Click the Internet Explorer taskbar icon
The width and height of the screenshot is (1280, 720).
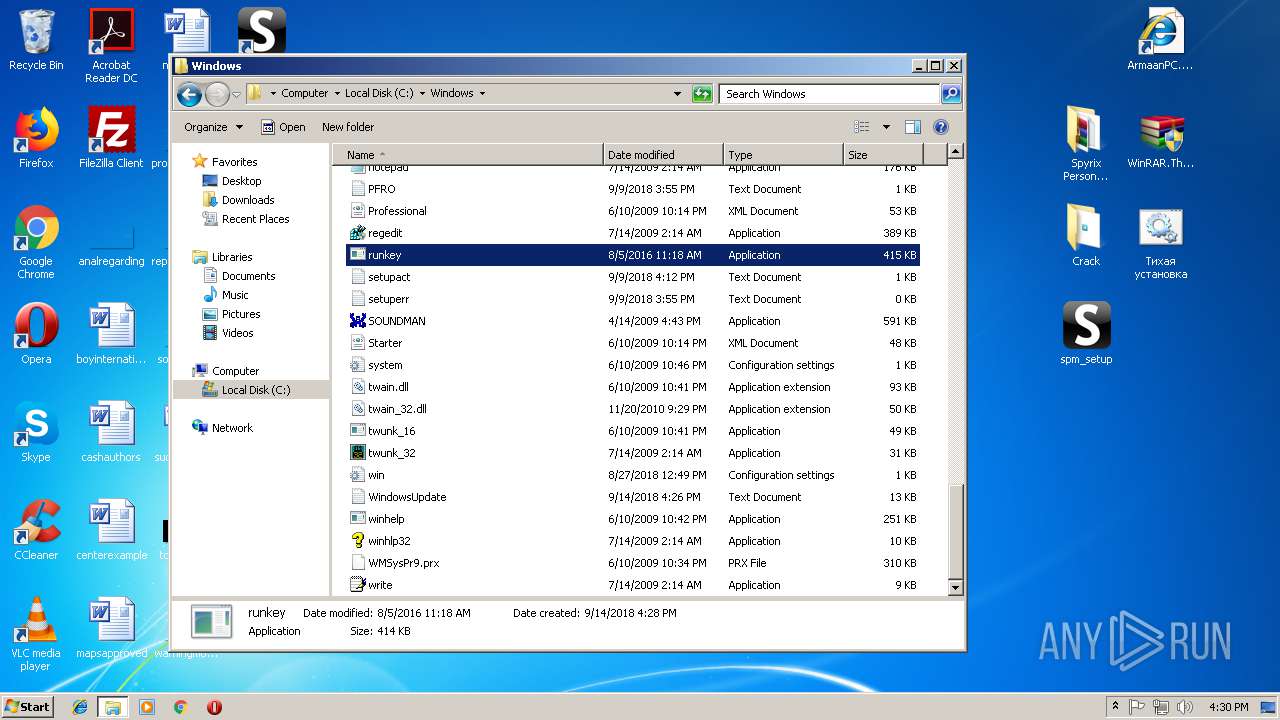pyautogui.click(x=80, y=707)
